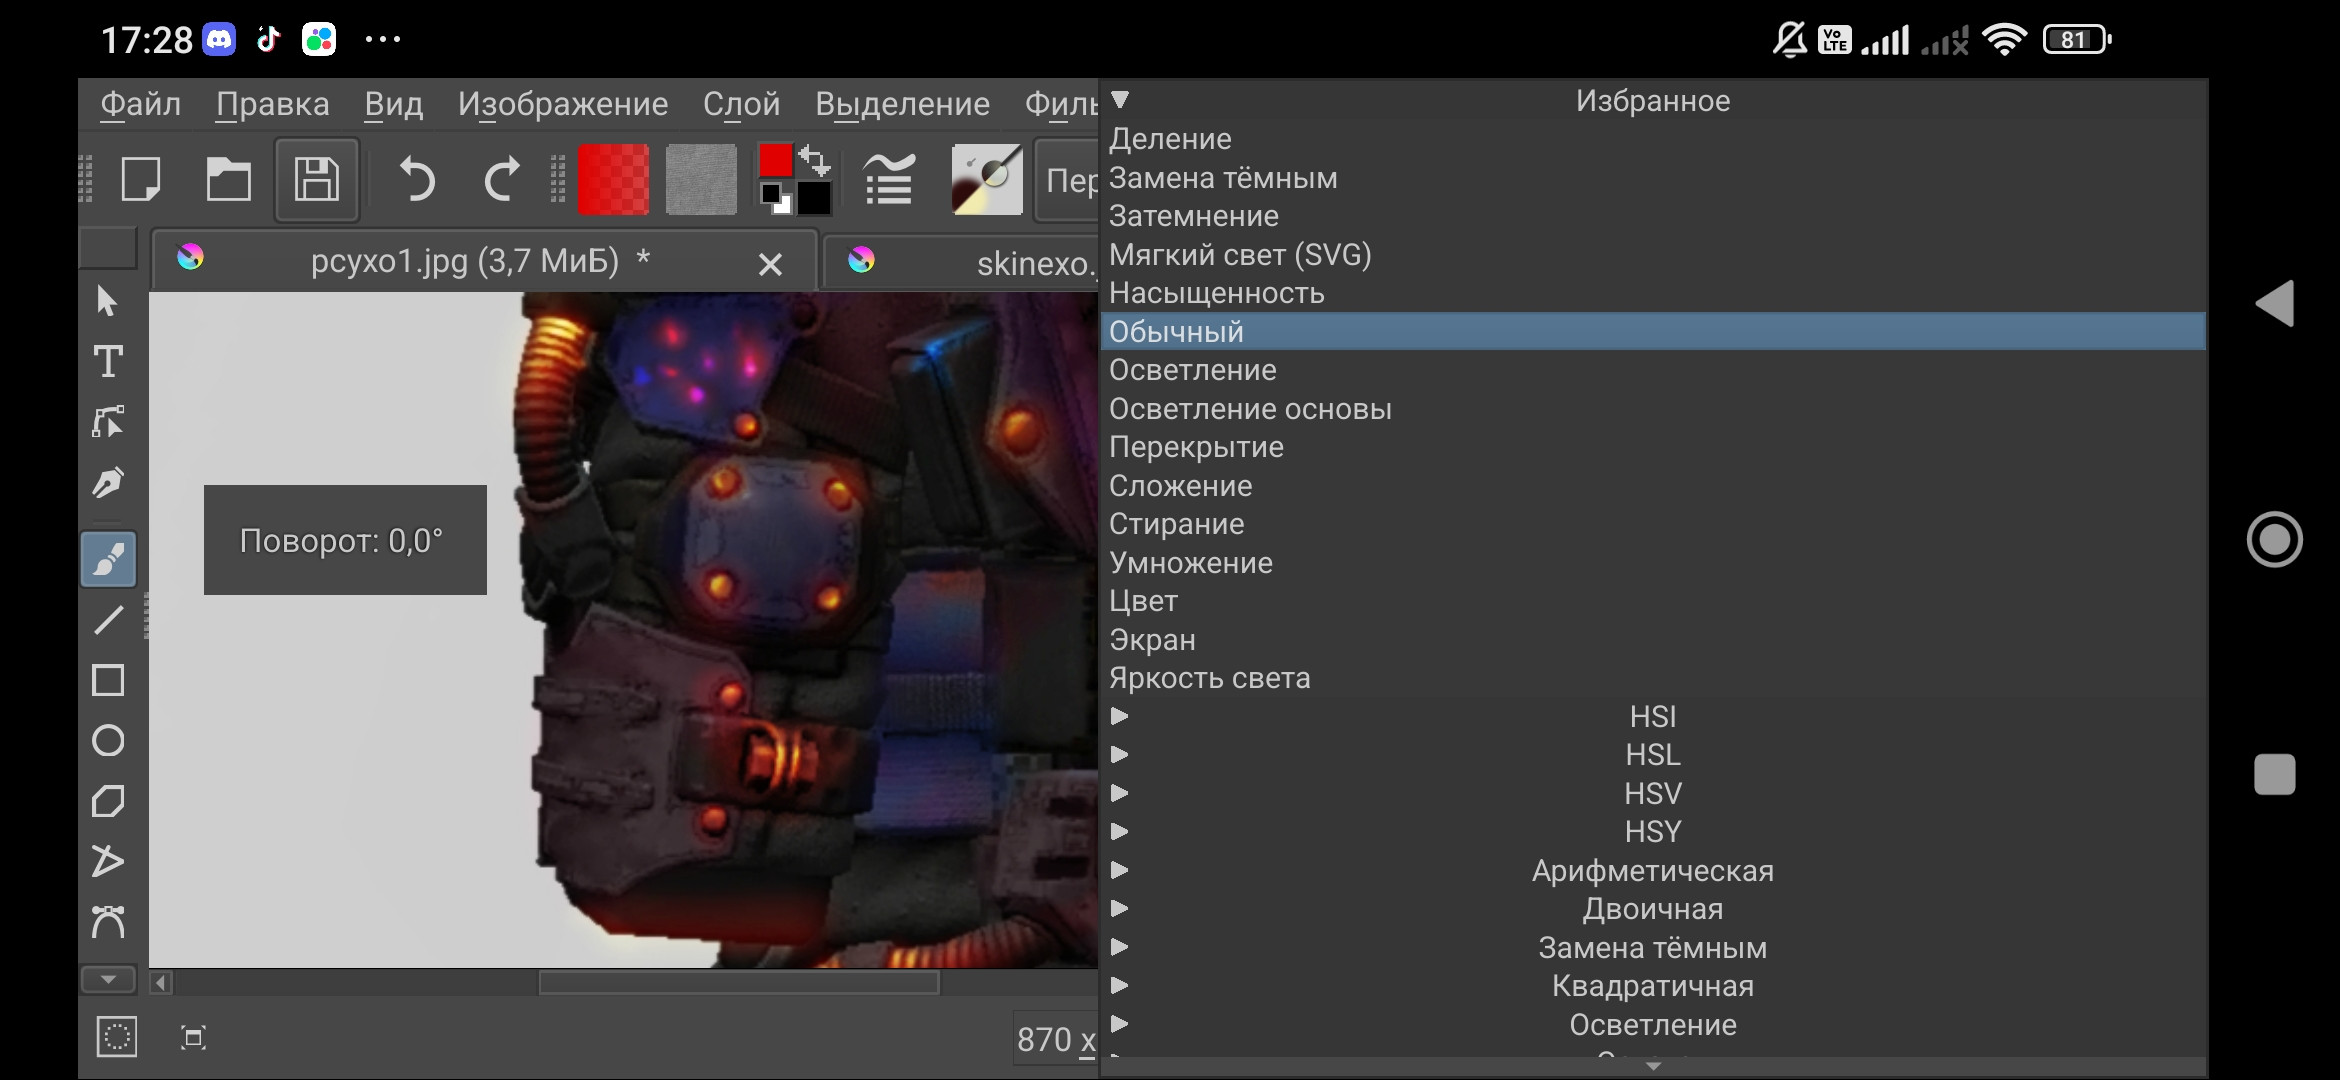The height and width of the screenshot is (1080, 2340).
Task: Select the Bezier Curve tool
Action: tap(108, 922)
